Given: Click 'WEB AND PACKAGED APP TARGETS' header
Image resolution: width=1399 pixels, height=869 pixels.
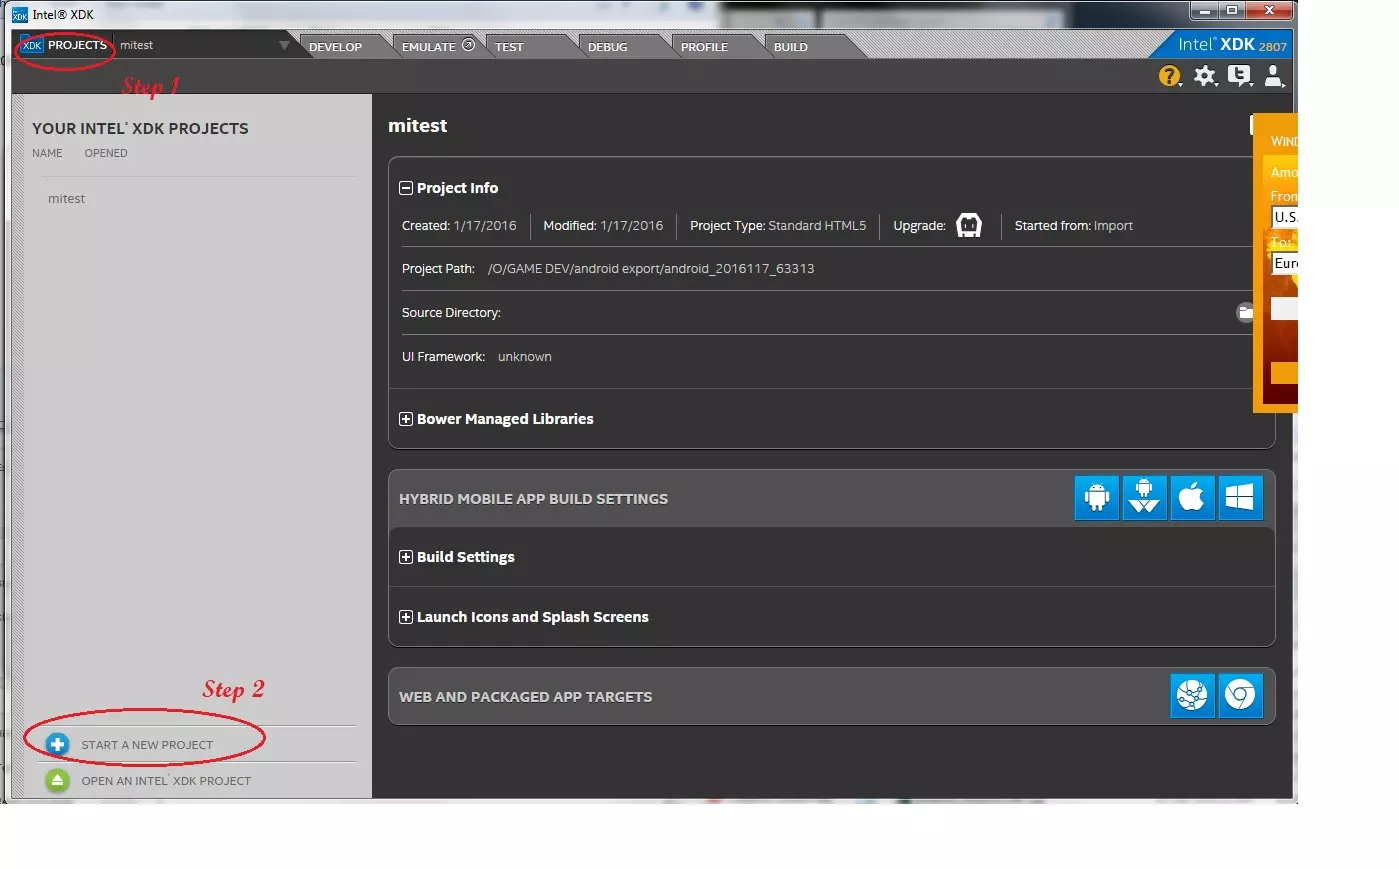Looking at the screenshot, I should point(525,697).
